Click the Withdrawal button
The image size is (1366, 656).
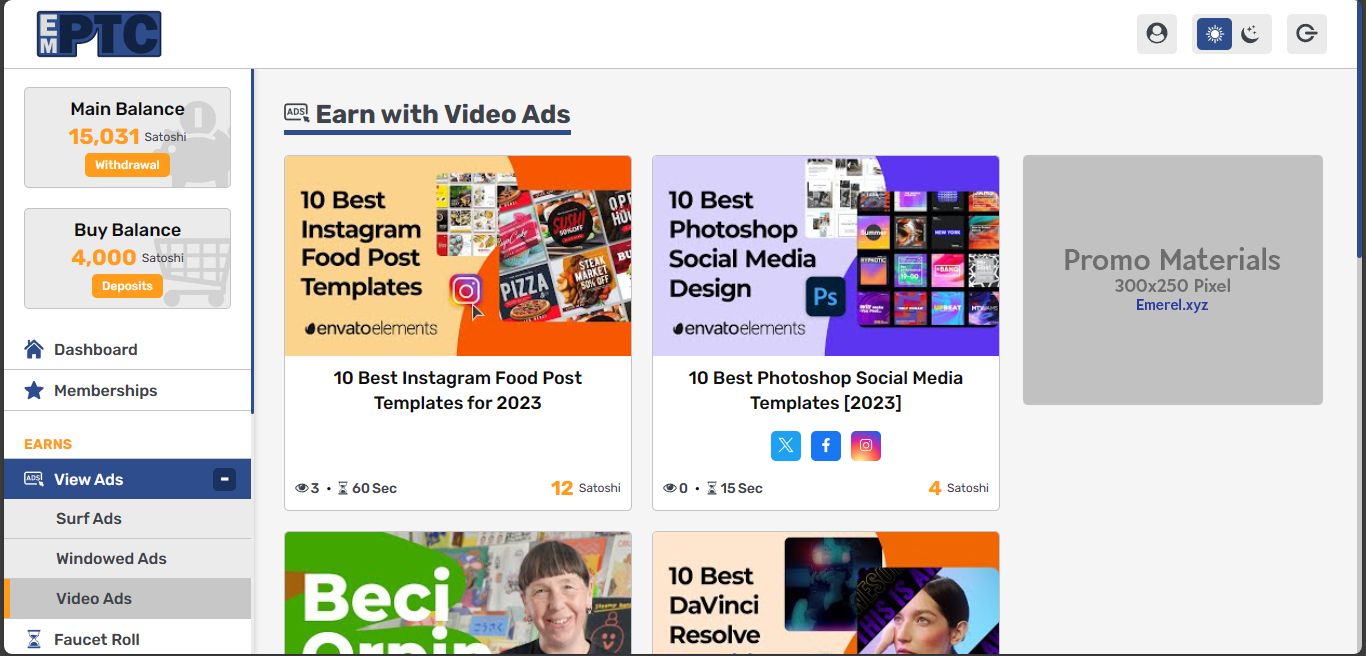coord(127,165)
